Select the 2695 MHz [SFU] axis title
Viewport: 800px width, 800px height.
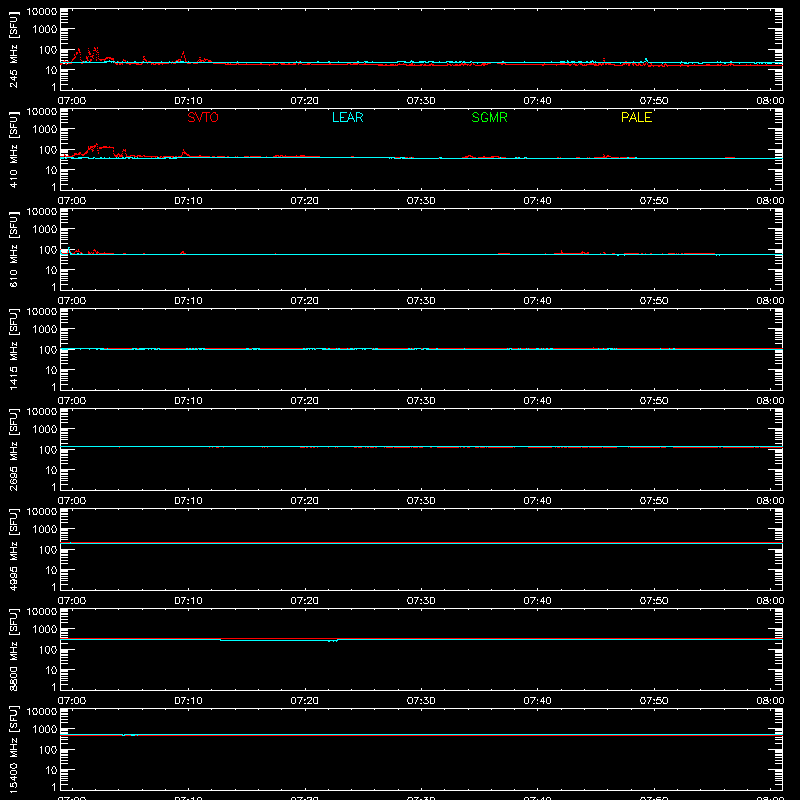click(x=13, y=449)
